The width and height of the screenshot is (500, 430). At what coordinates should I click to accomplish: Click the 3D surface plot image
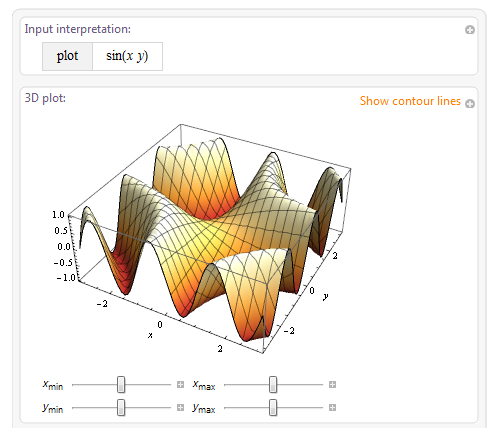[x=208, y=238]
